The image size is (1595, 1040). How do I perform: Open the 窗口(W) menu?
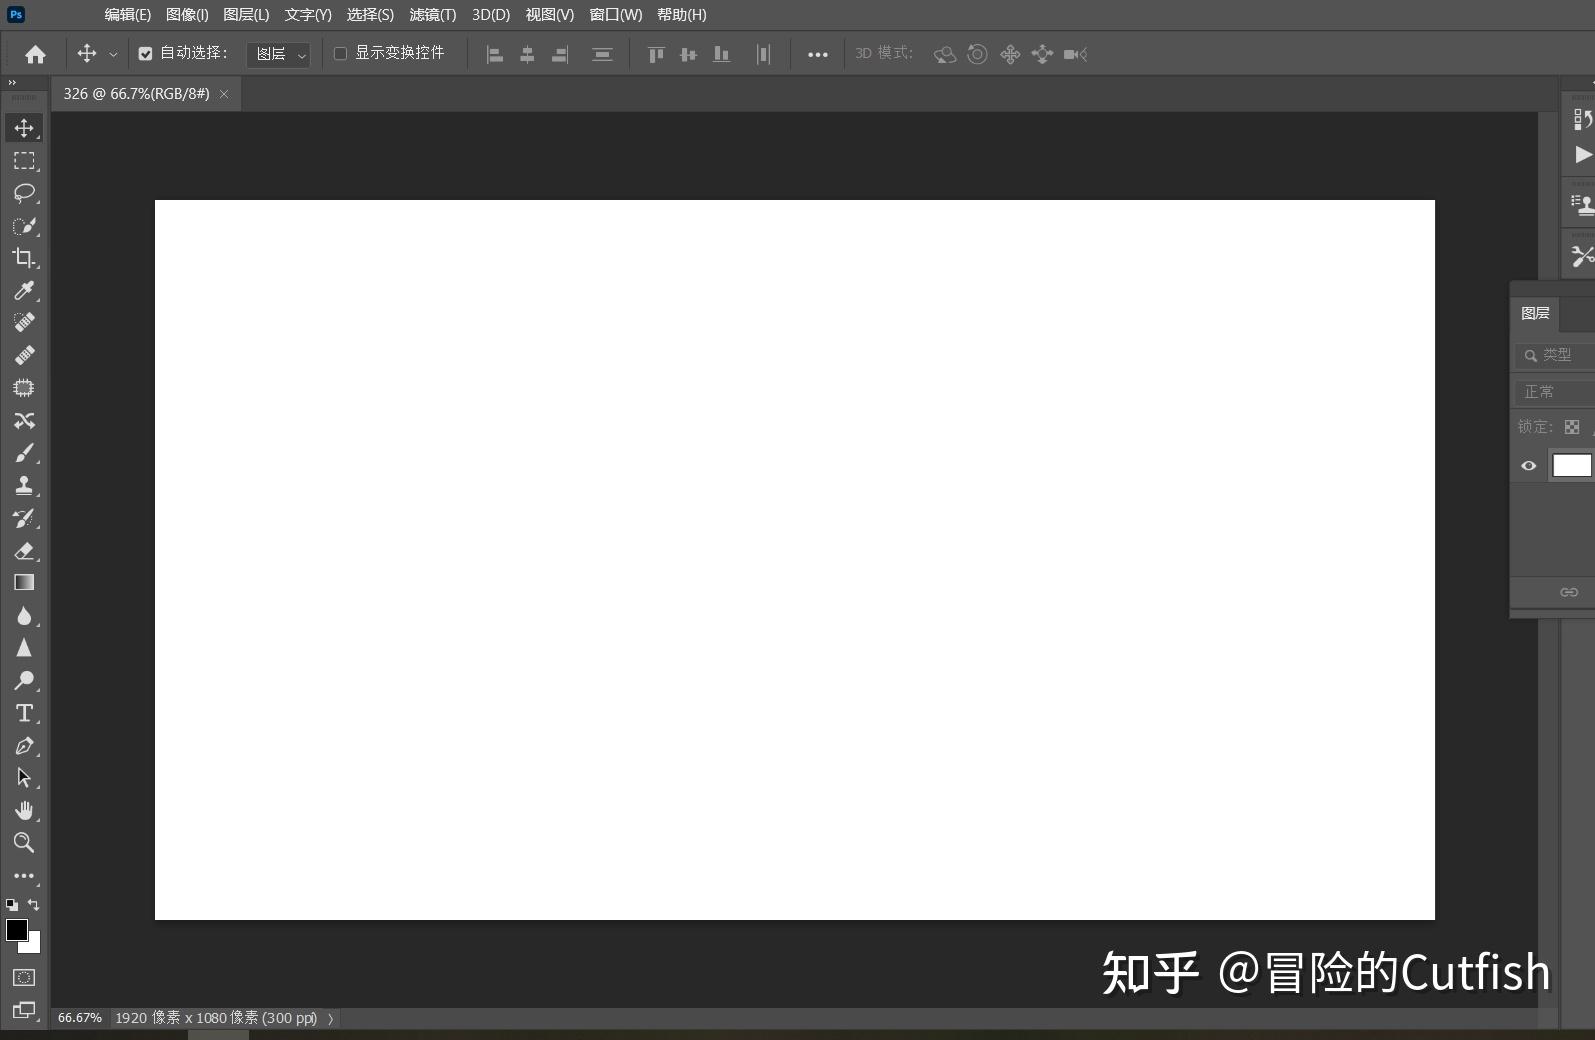point(615,15)
